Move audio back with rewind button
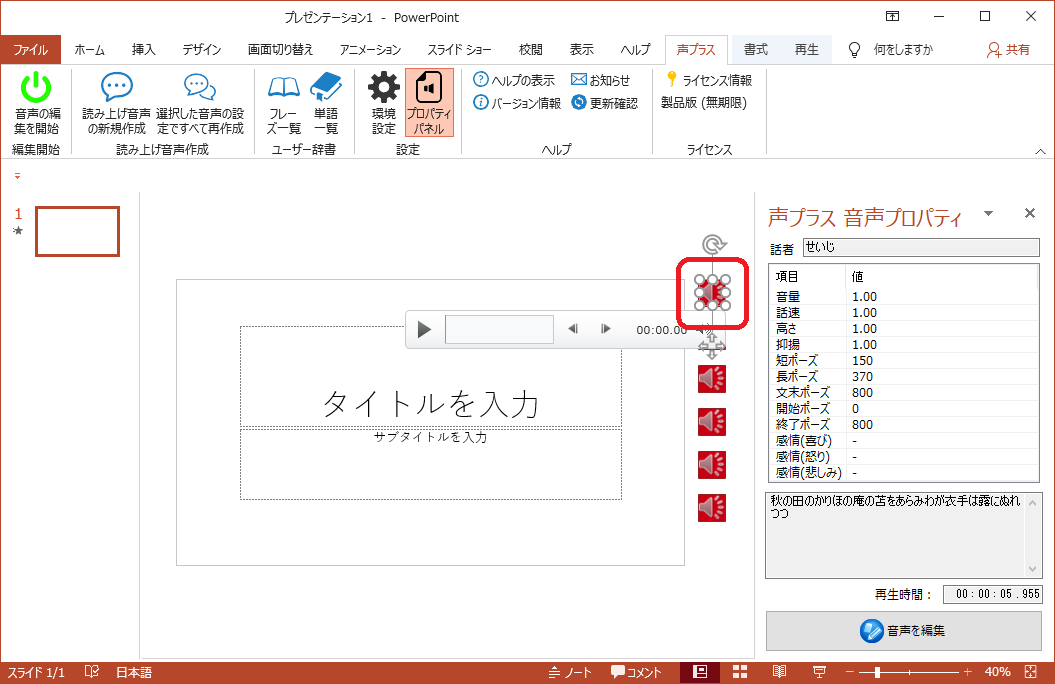 pos(573,329)
